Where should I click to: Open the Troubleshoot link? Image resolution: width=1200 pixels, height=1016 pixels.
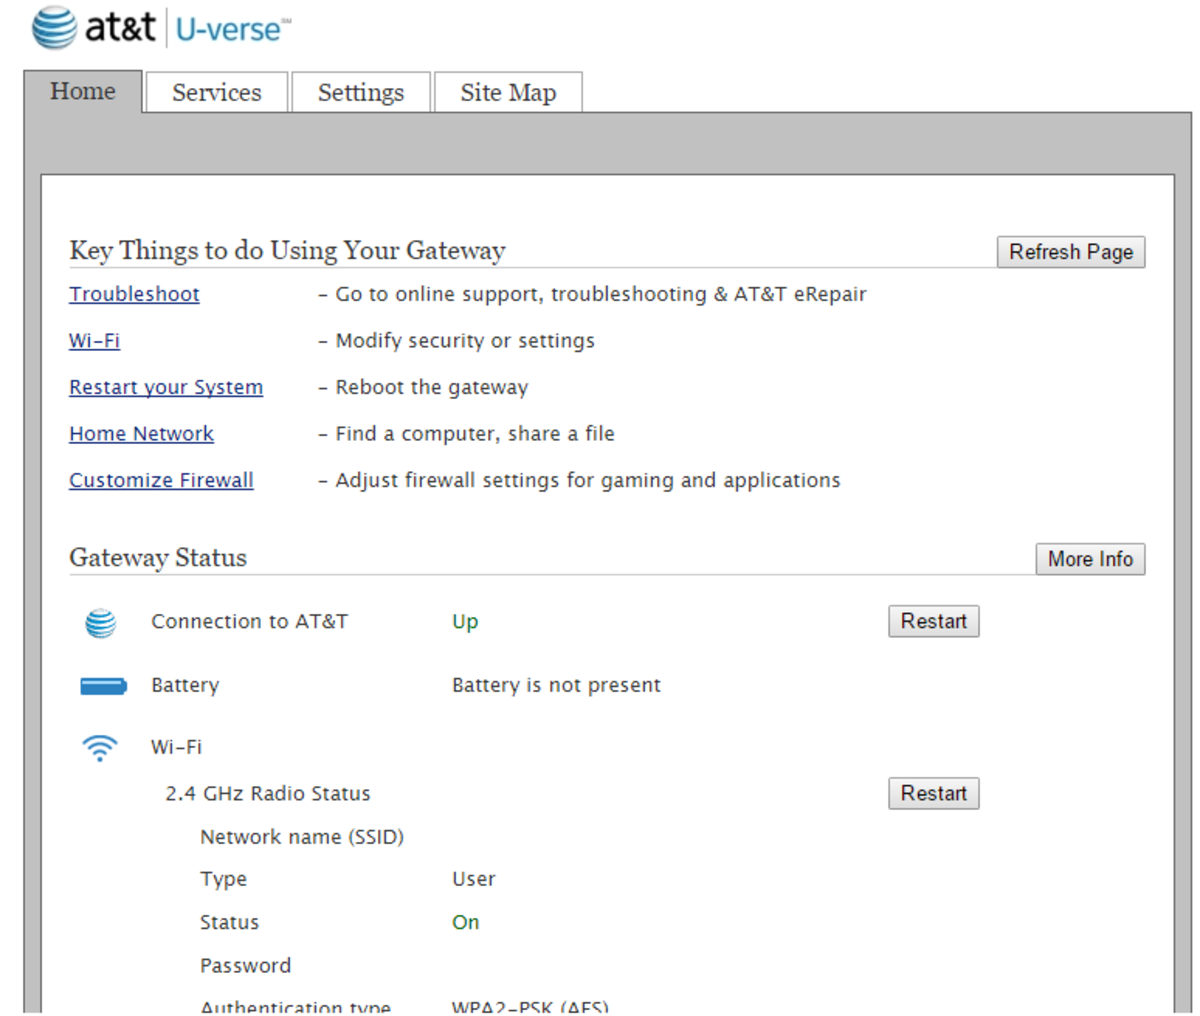coord(134,294)
